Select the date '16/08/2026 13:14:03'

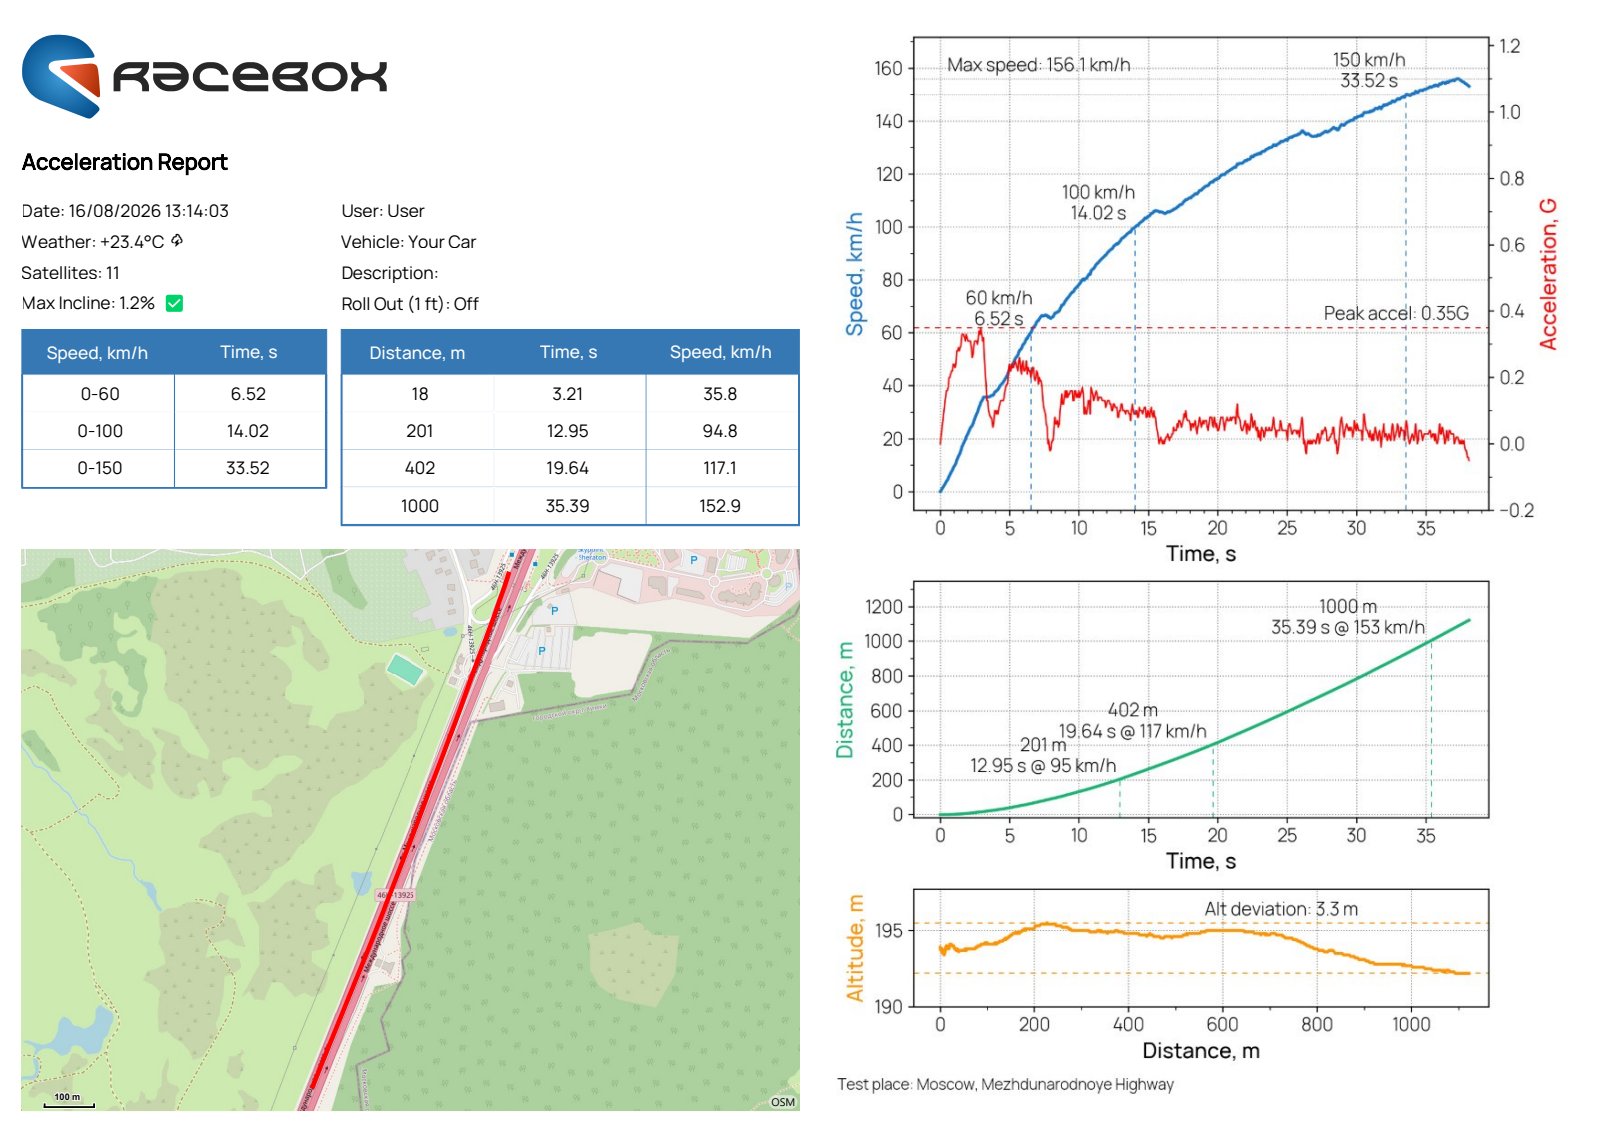coord(149,211)
